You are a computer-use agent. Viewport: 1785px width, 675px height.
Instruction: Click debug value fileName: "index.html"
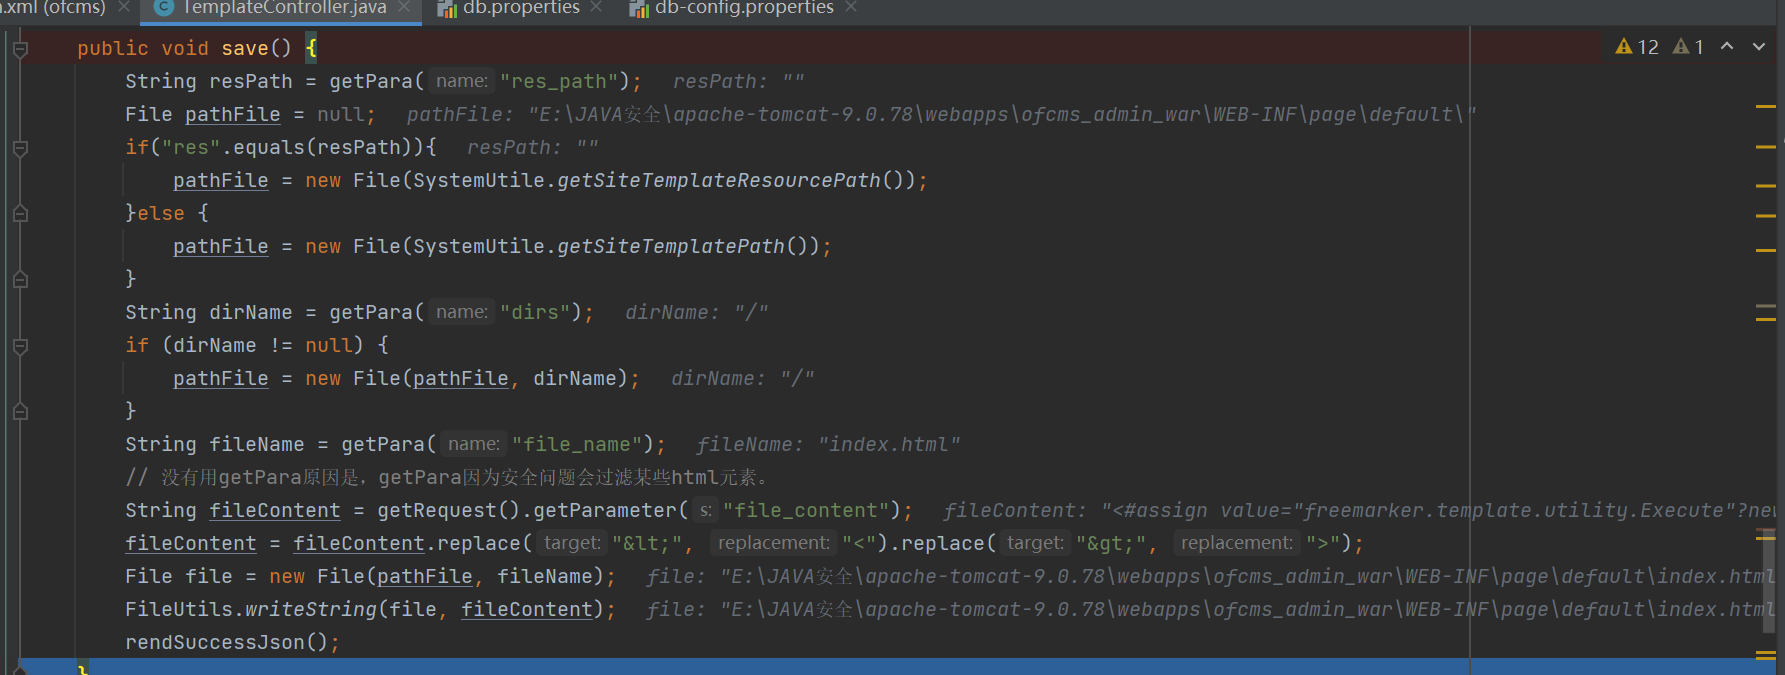(828, 444)
